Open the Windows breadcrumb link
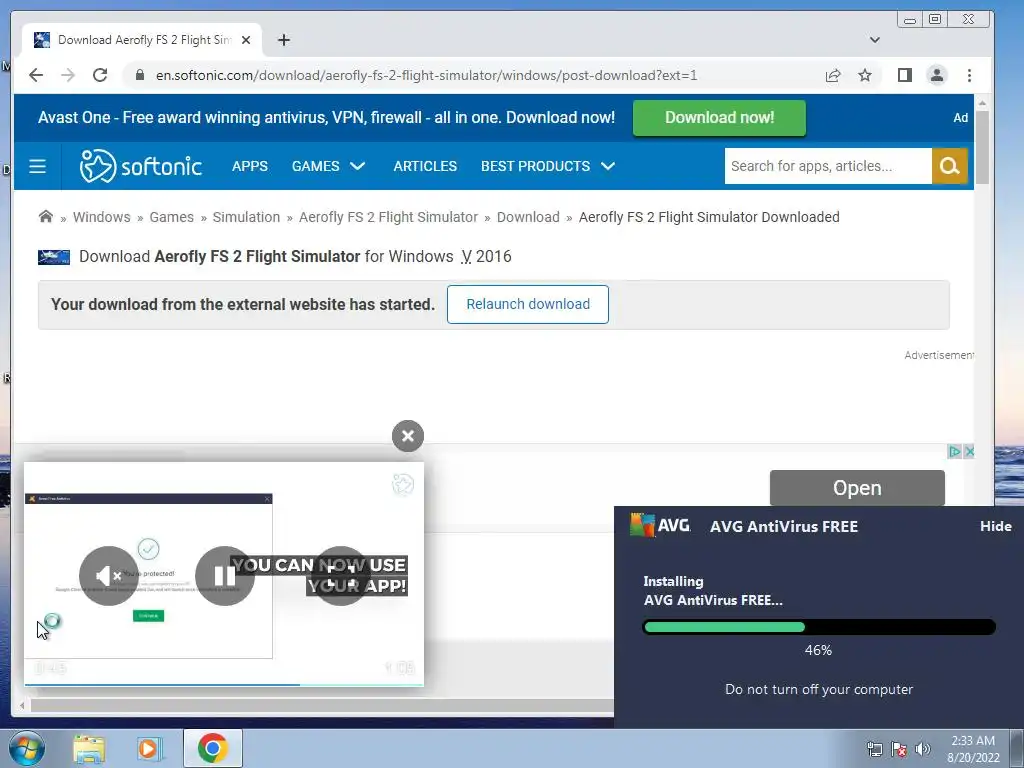Viewport: 1024px width, 768px height. point(101,217)
